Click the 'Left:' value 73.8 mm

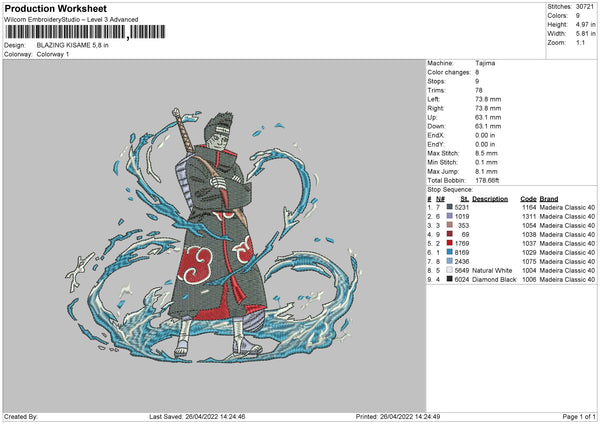click(x=488, y=99)
